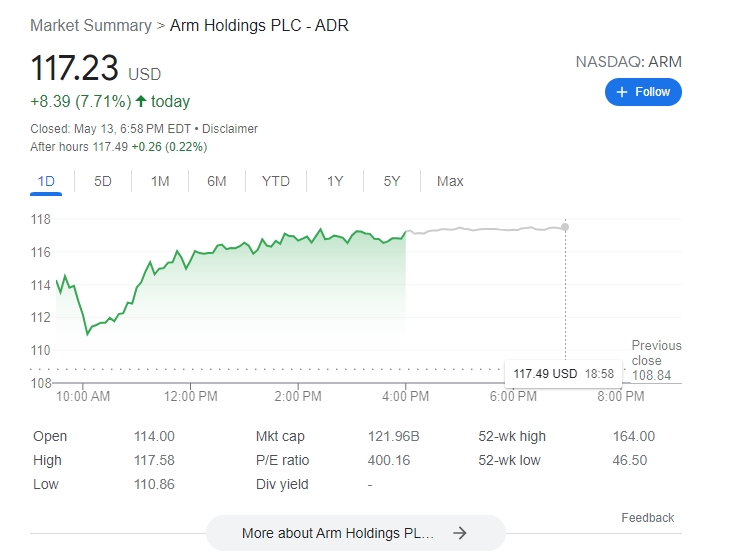
Task: Click the plus icon in Follow button
Action: pyautogui.click(x=622, y=92)
